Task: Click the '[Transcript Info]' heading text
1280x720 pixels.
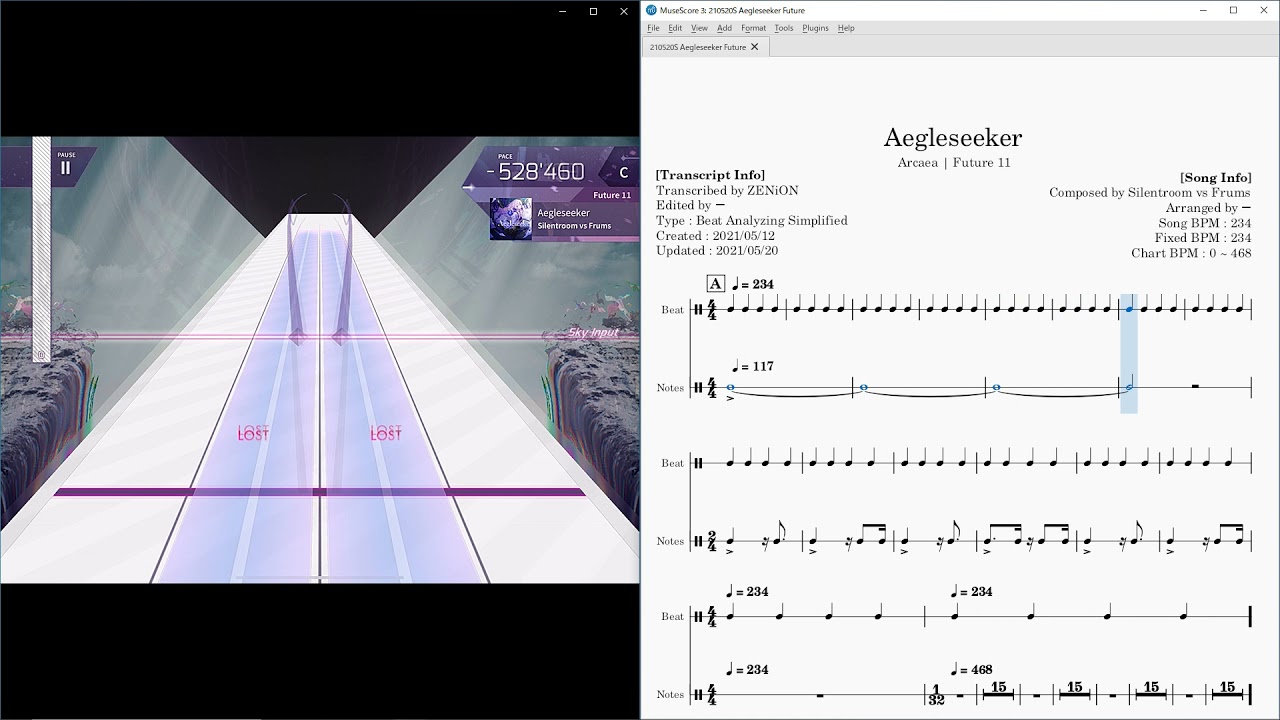Action: [x=710, y=175]
